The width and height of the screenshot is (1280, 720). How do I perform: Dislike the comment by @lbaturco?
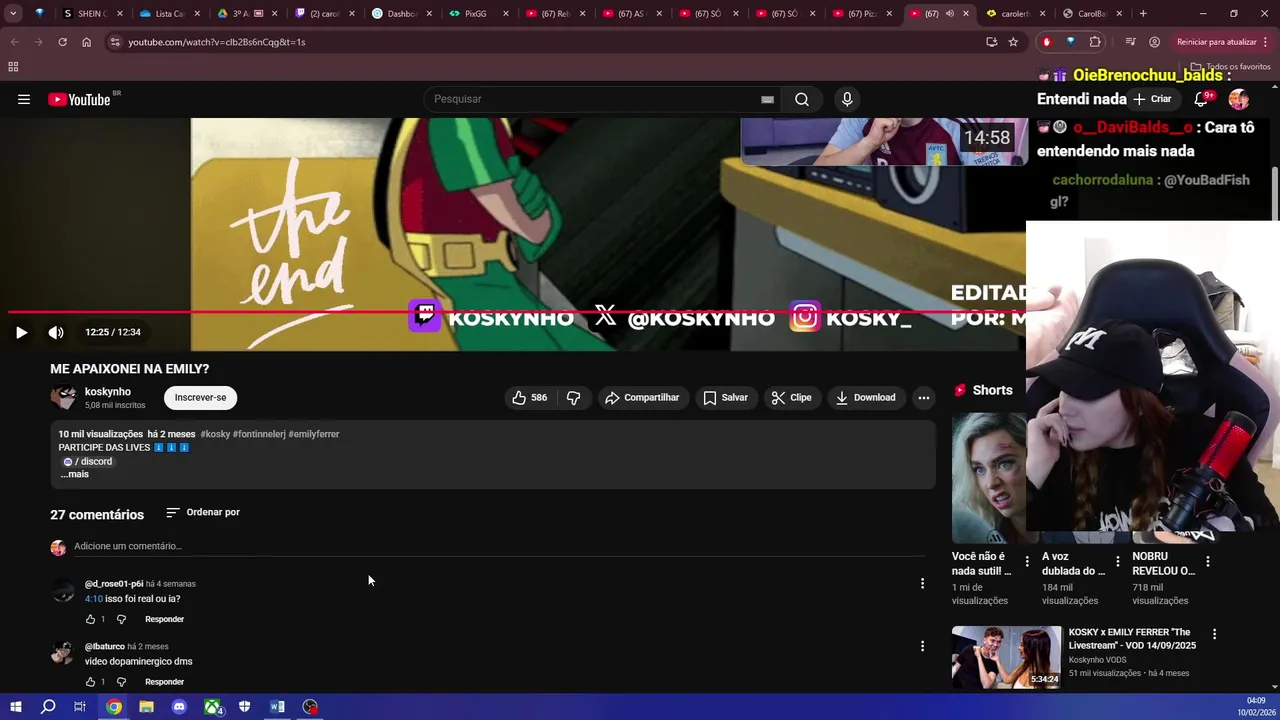pos(121,682)
